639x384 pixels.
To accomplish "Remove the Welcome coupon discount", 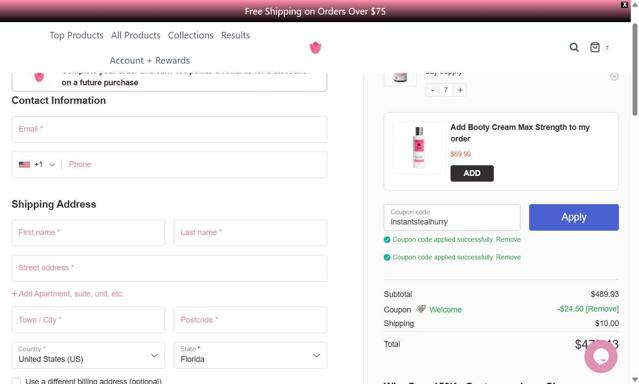I will coord(602,309).
